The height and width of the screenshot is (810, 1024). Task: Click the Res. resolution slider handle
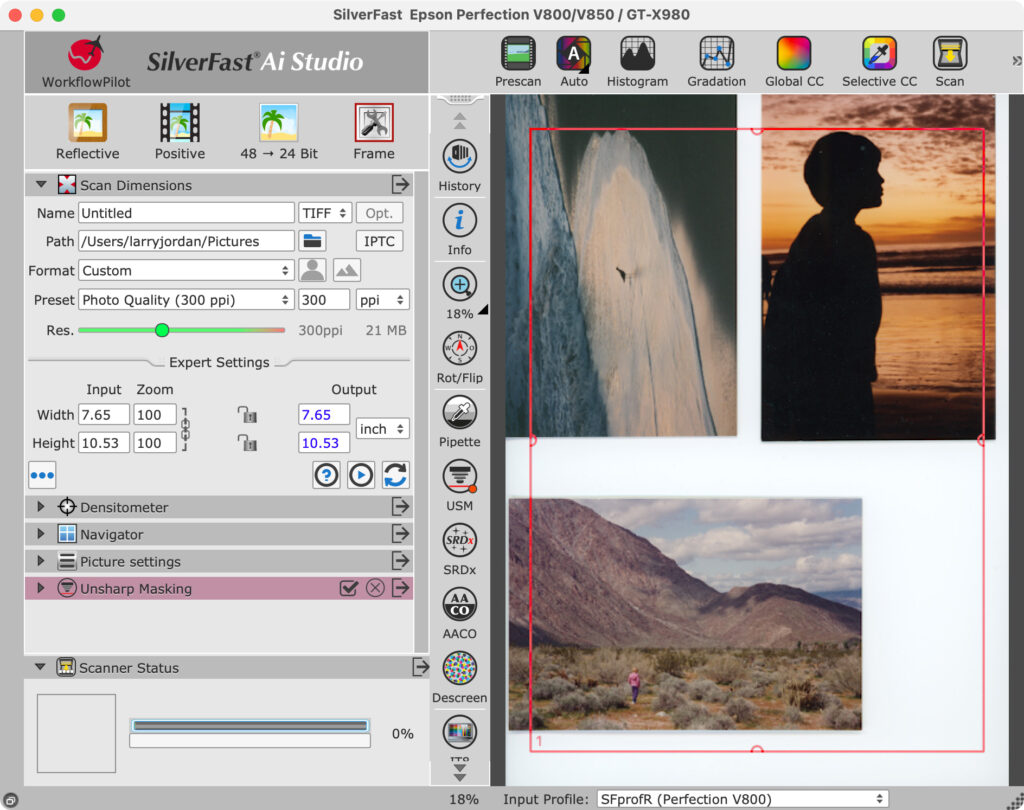pyautogui.click(x=162, y=330)
